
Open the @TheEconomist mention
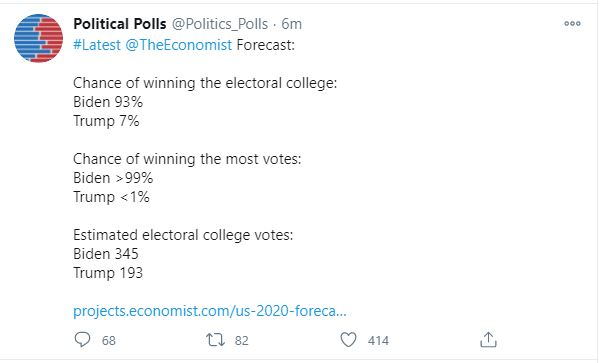pyautogui.click(x=179, y=45)
